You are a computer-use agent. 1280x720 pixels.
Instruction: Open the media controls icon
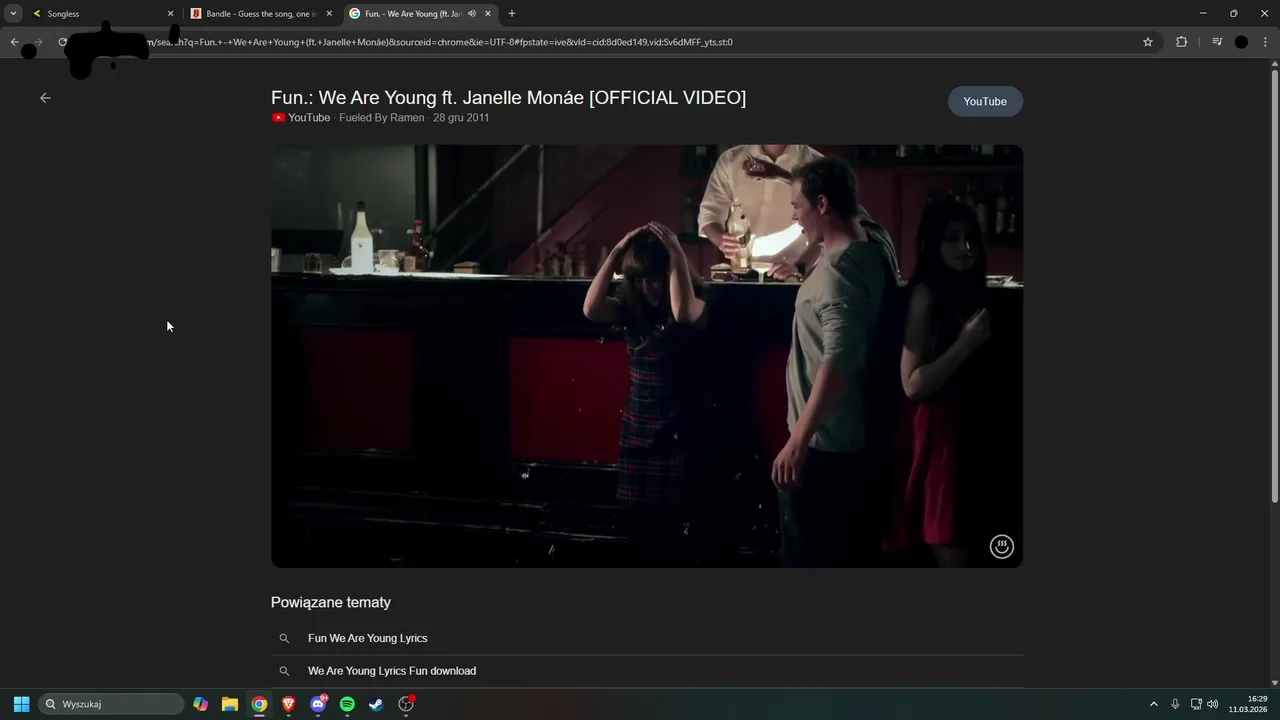click(x=1217, y=42)
